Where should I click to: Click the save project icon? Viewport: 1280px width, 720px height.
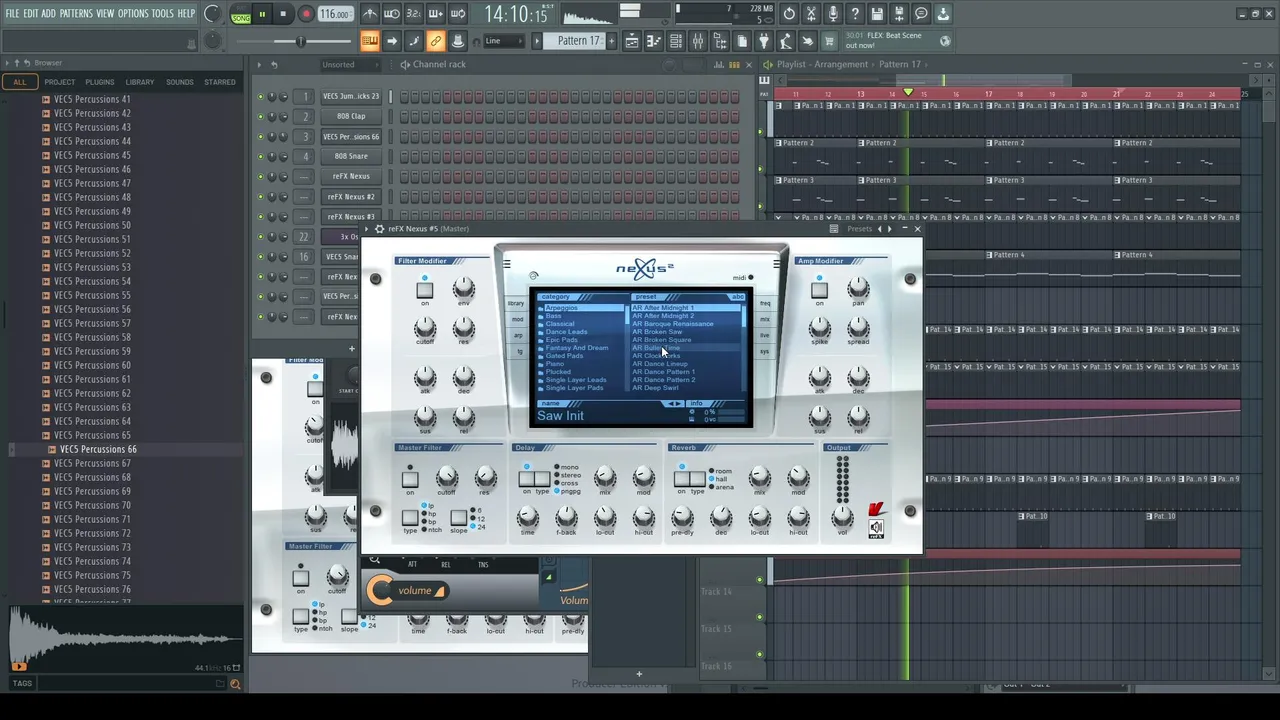tap(877, 14)
